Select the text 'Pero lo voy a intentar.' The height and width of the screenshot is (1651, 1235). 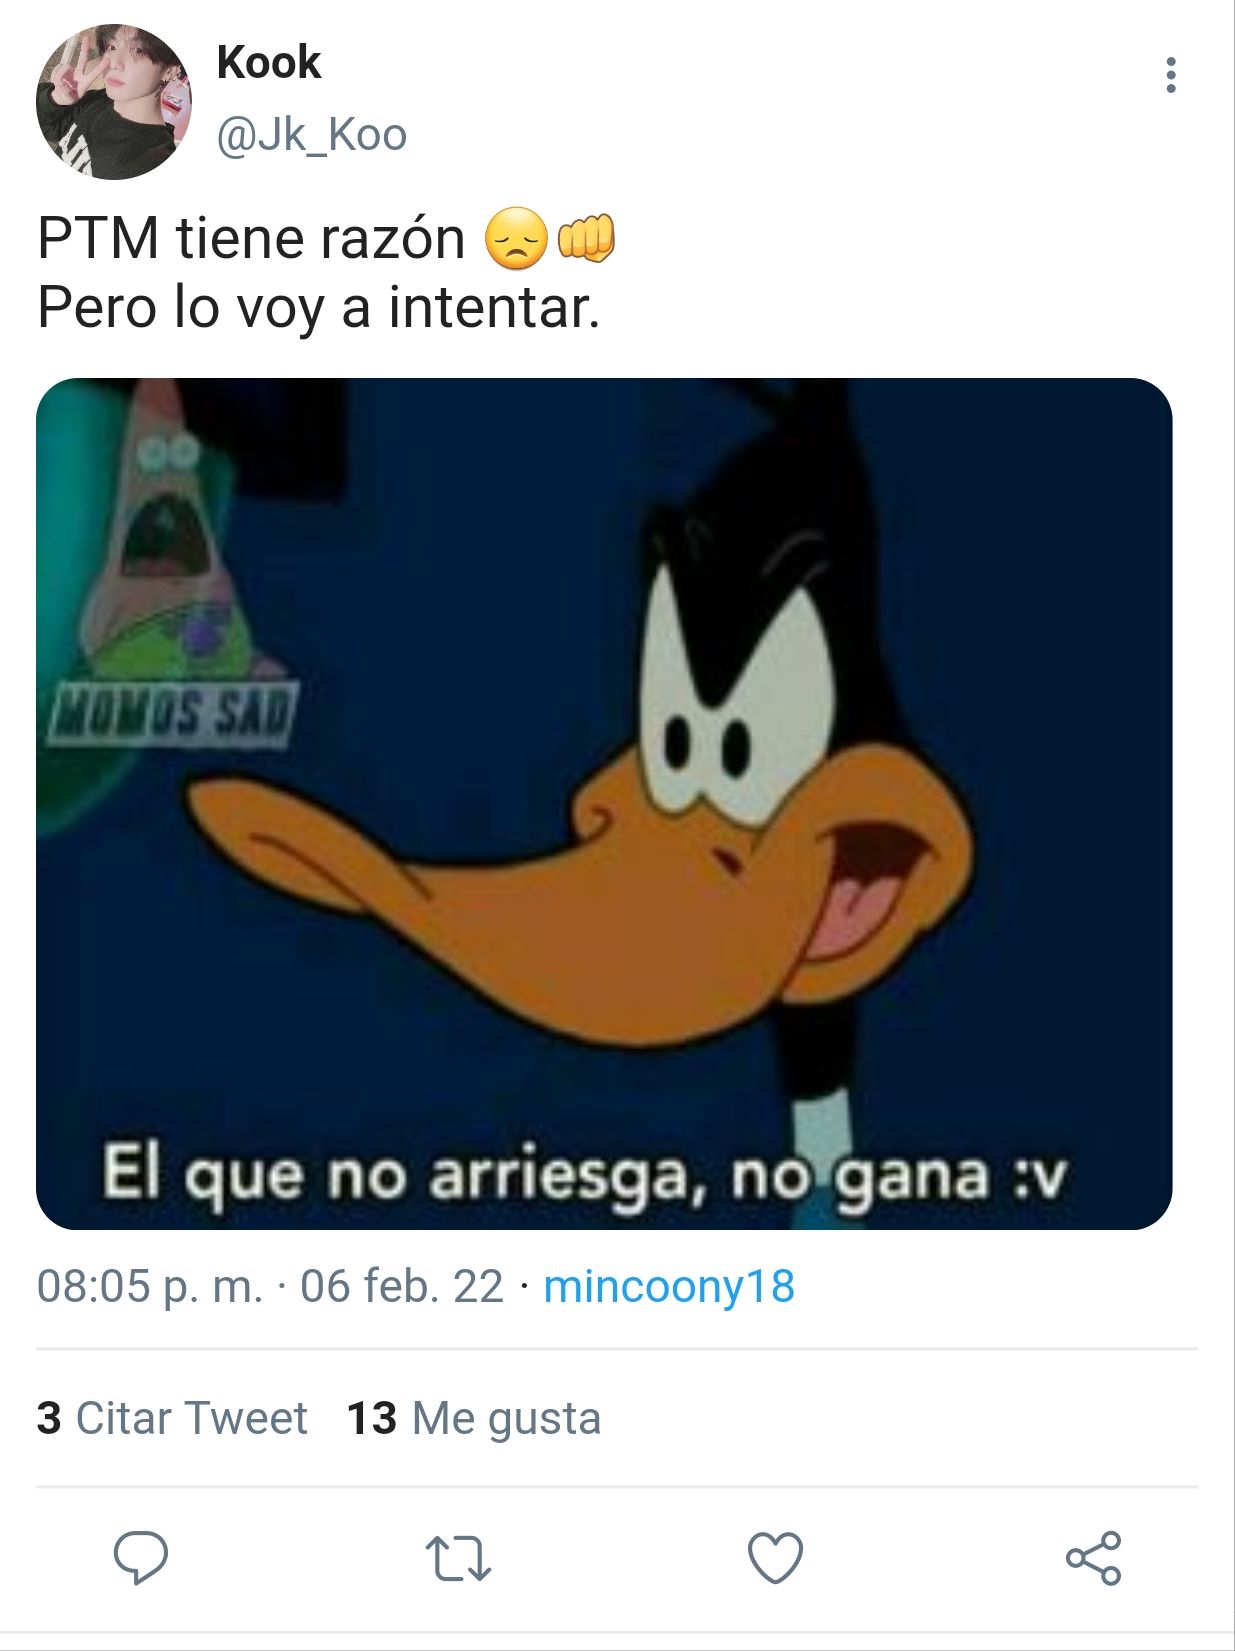[319, 307]
